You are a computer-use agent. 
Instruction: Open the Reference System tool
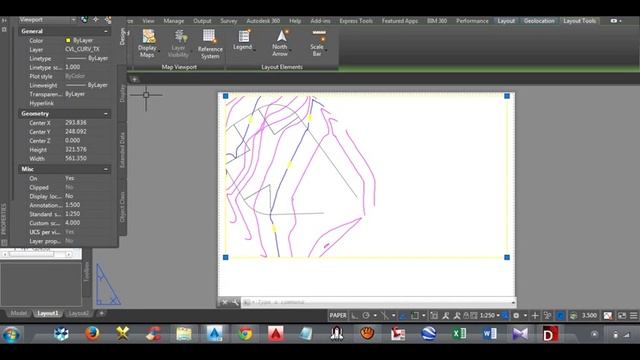pos(210,44)
